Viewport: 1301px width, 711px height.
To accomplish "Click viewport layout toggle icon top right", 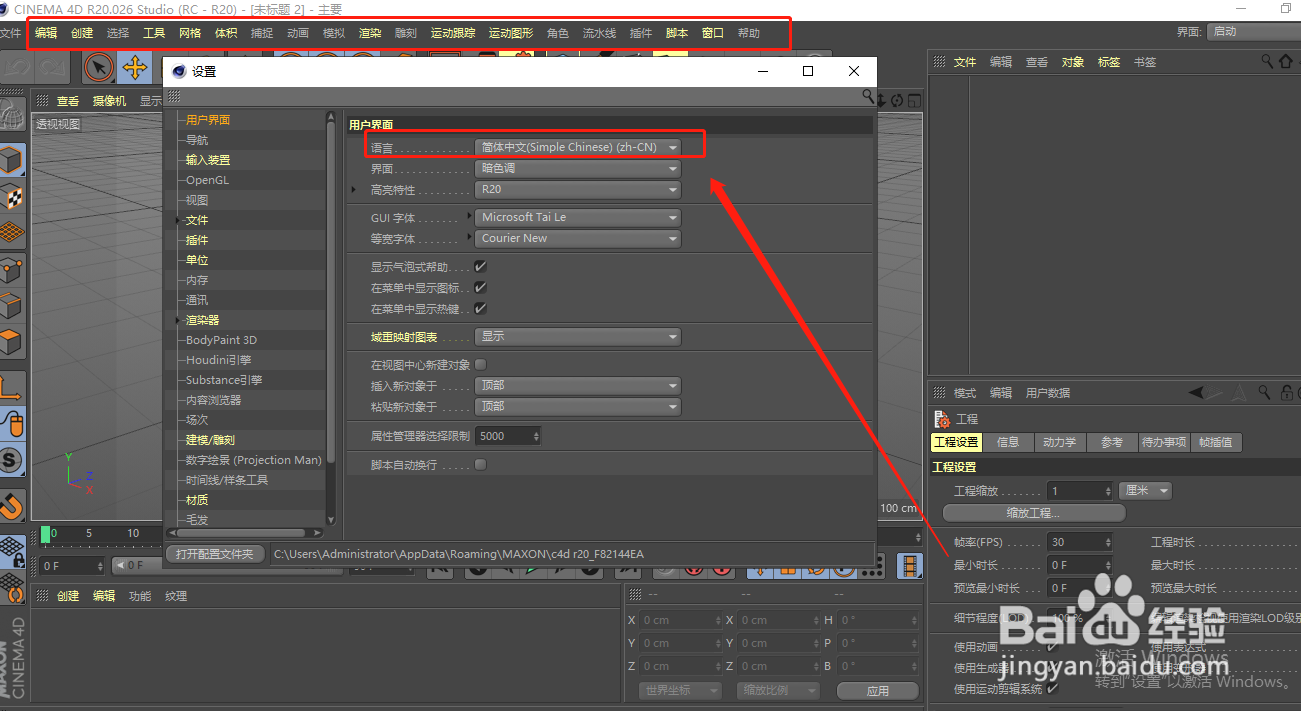I will click(914, 100).
